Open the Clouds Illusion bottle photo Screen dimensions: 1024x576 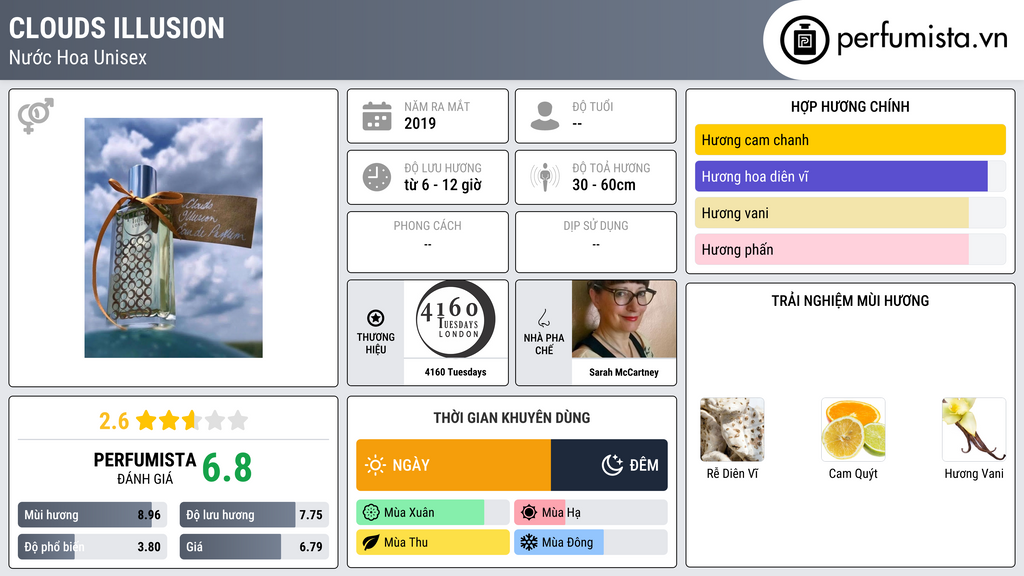(174, 238)
